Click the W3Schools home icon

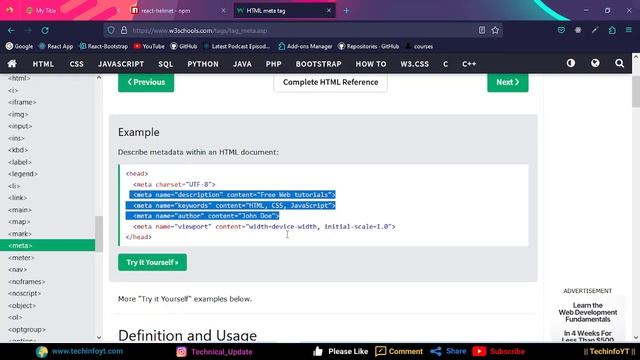[x=12, y=64]
